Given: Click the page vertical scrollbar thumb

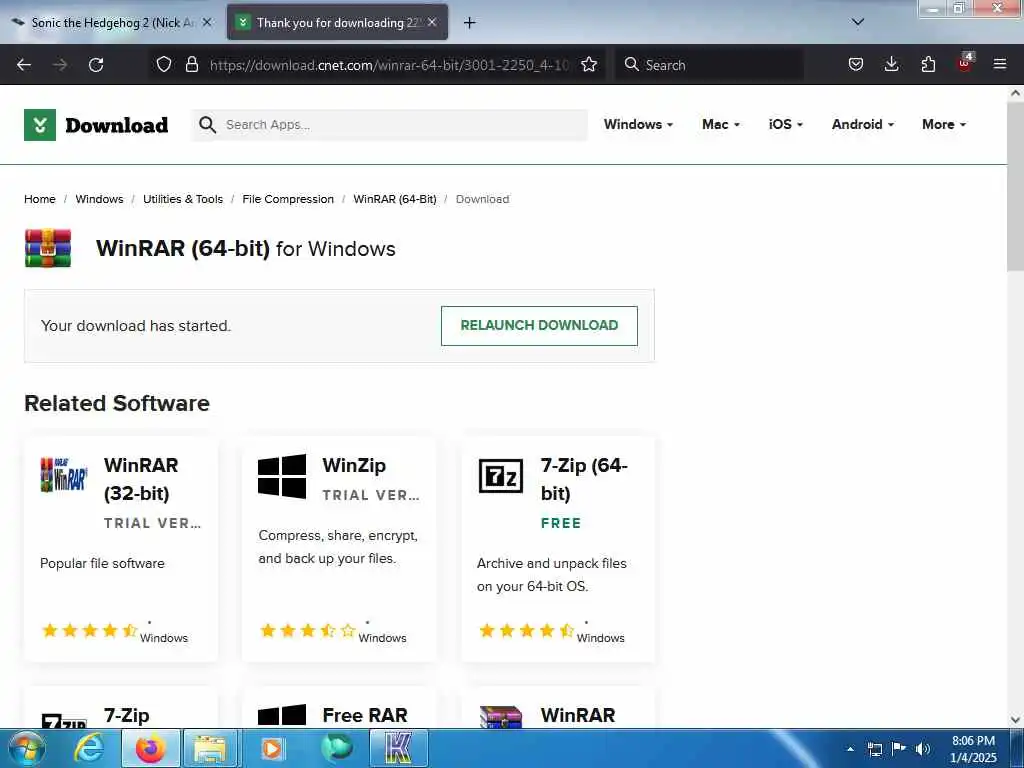Looking at the screenshot, I should [1015, 186].
